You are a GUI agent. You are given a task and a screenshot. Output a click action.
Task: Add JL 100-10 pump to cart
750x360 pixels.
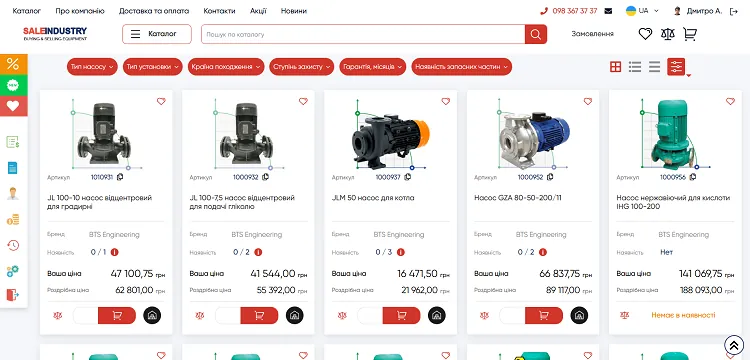[x=117, y=316]
